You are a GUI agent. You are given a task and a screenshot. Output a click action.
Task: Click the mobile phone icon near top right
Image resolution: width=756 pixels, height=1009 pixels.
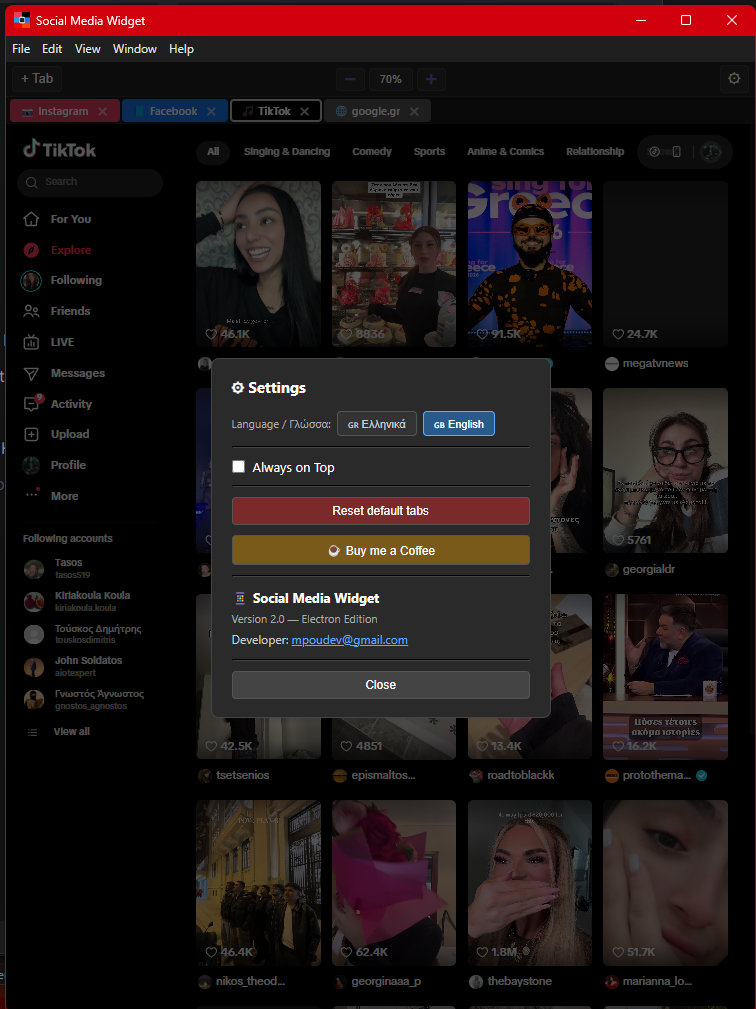pos(676,152)
